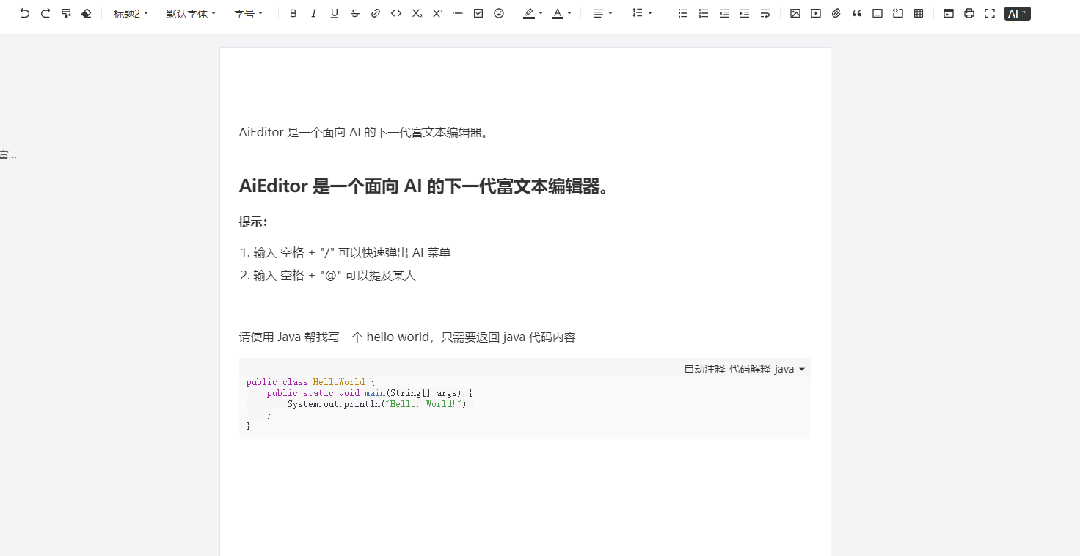
Task: Toggle bold formatting
Action: click(x=293, y=14)
